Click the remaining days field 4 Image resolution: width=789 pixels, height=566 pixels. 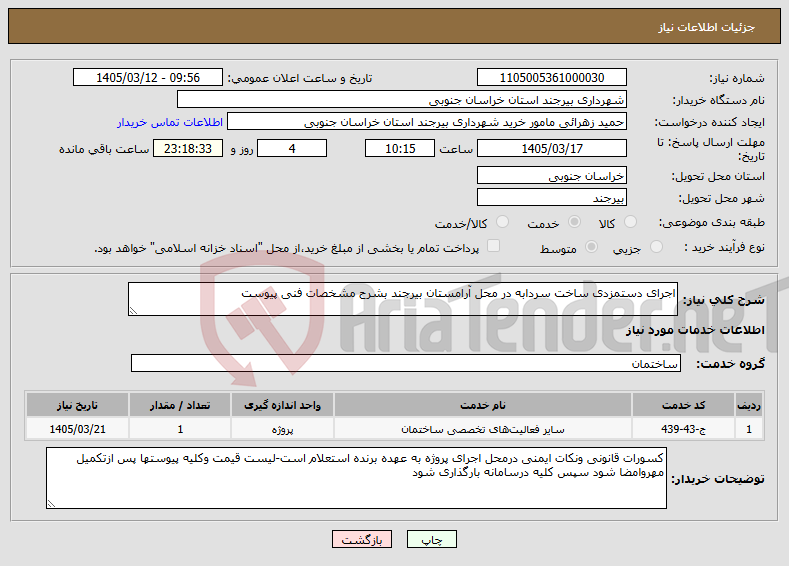[292, 148]
